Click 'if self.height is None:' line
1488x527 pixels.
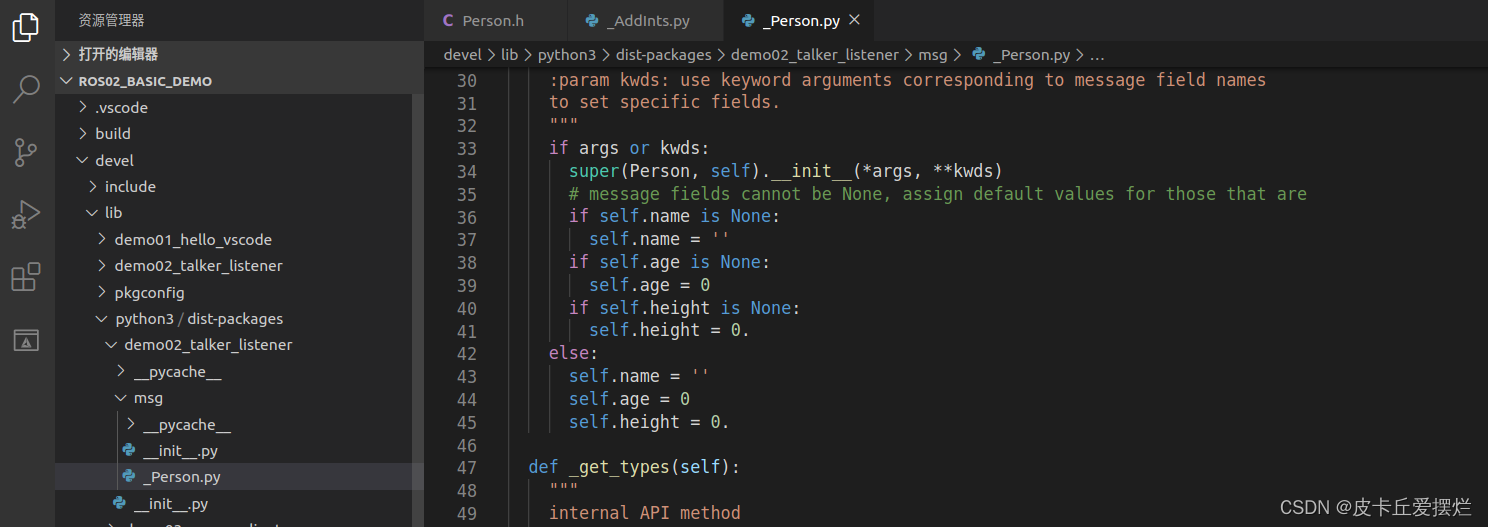(684, 308)
